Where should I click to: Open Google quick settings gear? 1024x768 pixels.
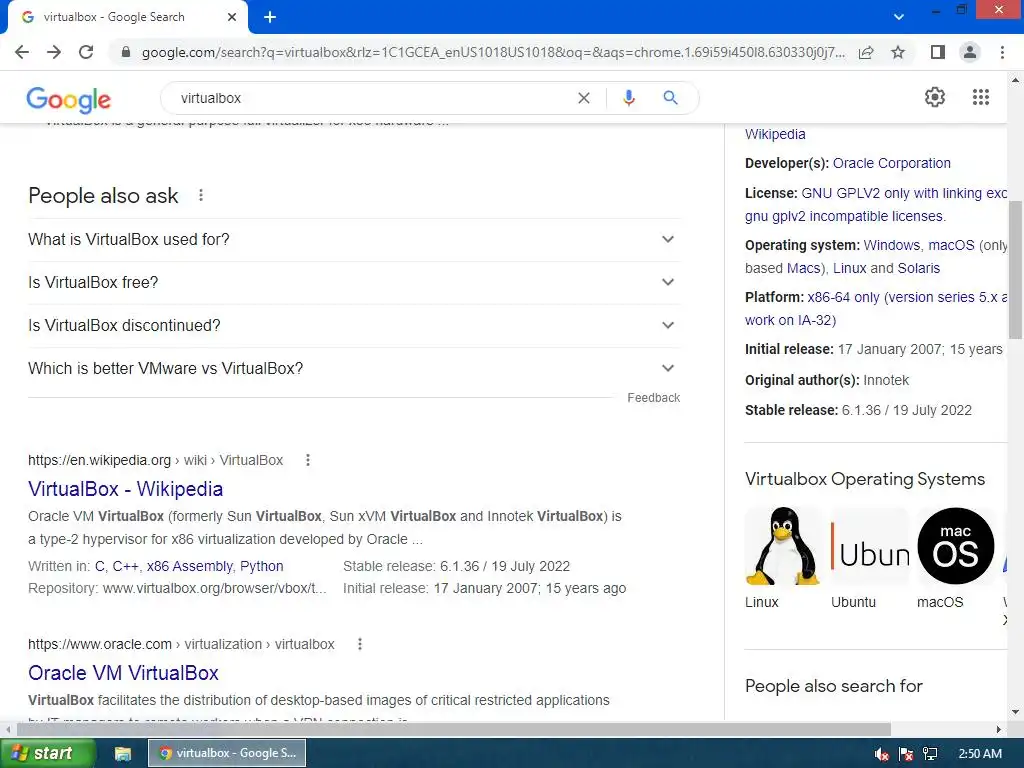click(x=935, y=97)
